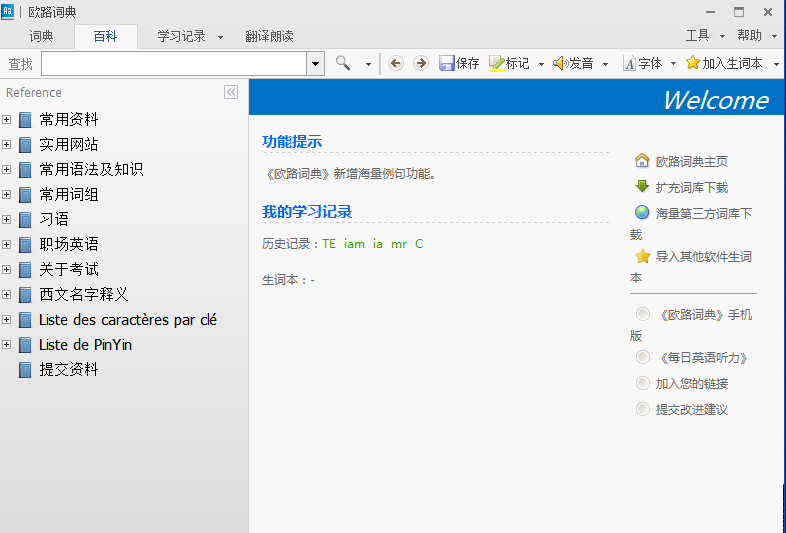
Task: Open the search box history dropdown
Action: pyautogui.click(x=315, y=64)
